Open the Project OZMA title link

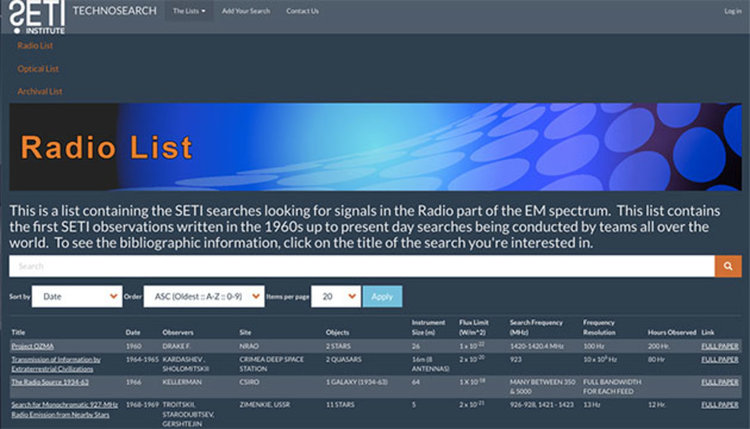[x=33, y=346]
